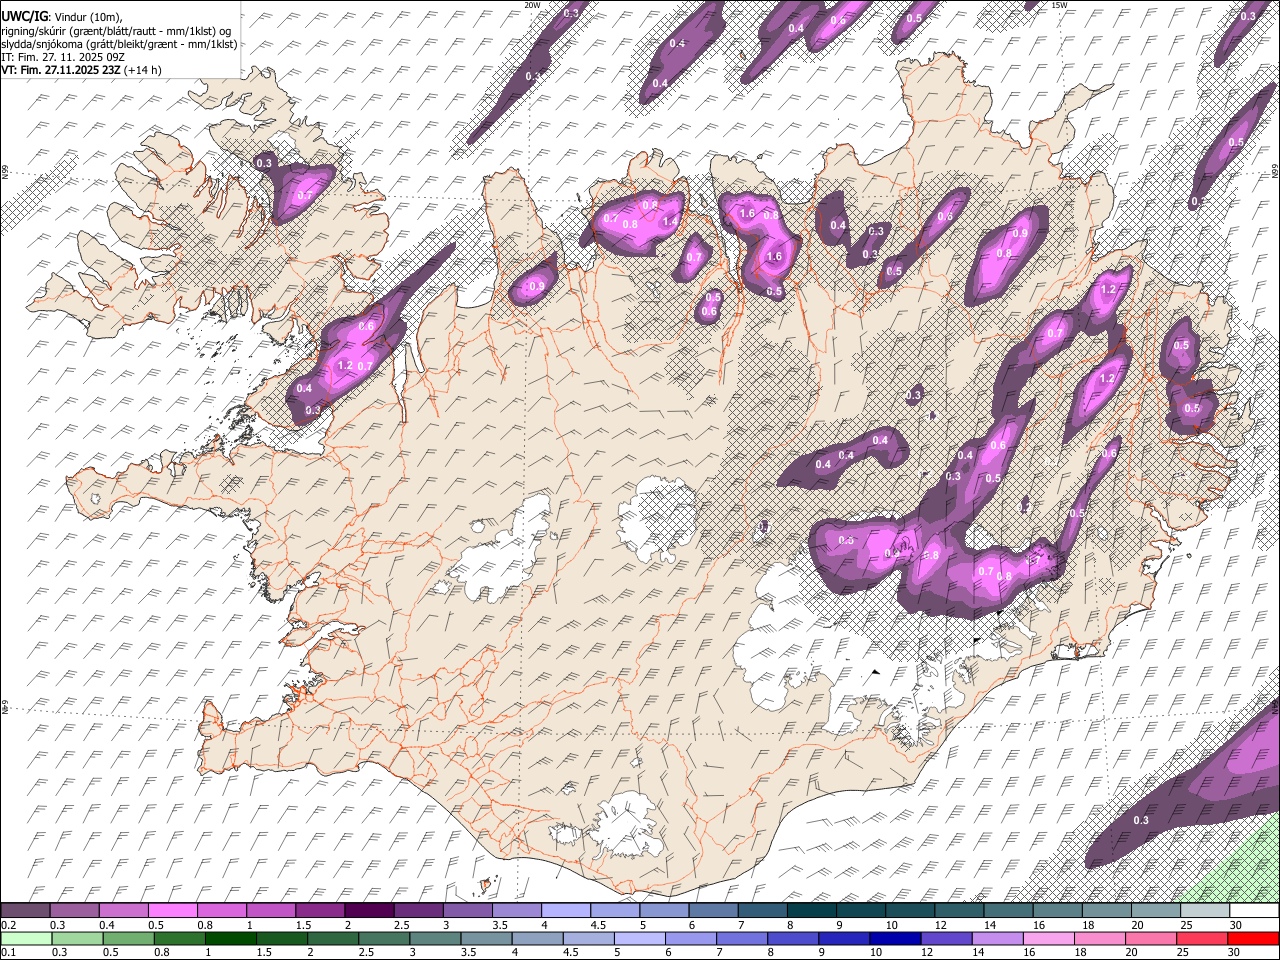Viewport: 1280px width, 960px height.
Task: Select the "rigning/skúrir" legend description line
Action: (x=116, y=30)
